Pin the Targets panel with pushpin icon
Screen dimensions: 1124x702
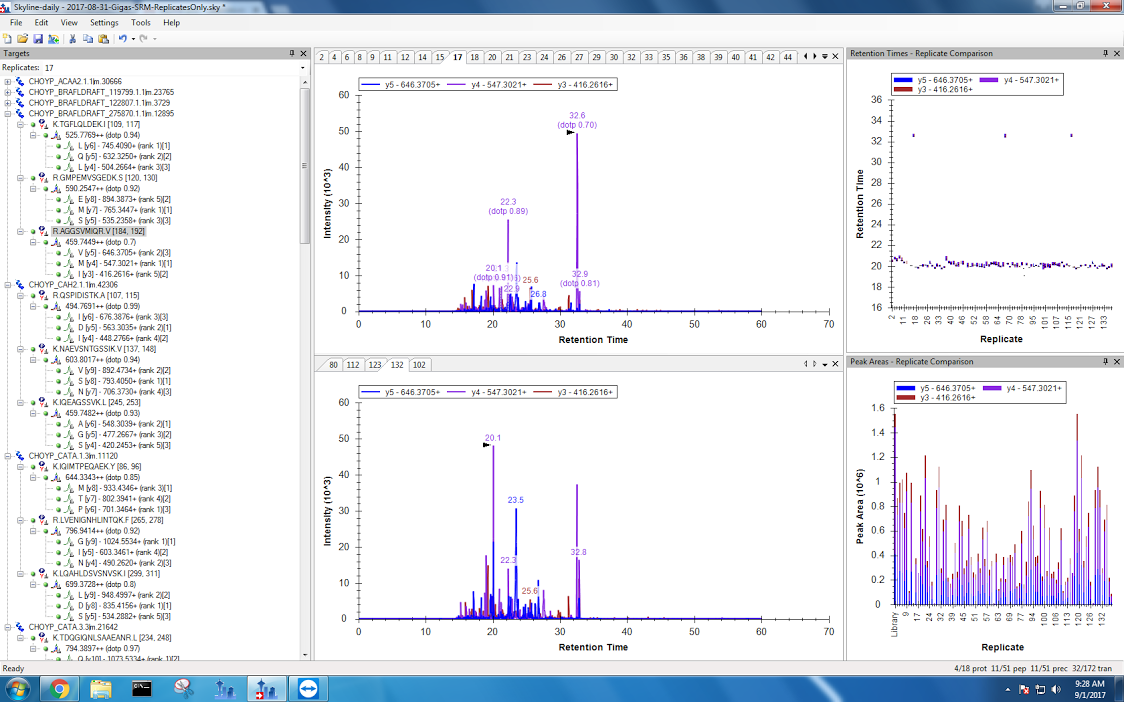(292, 53)
